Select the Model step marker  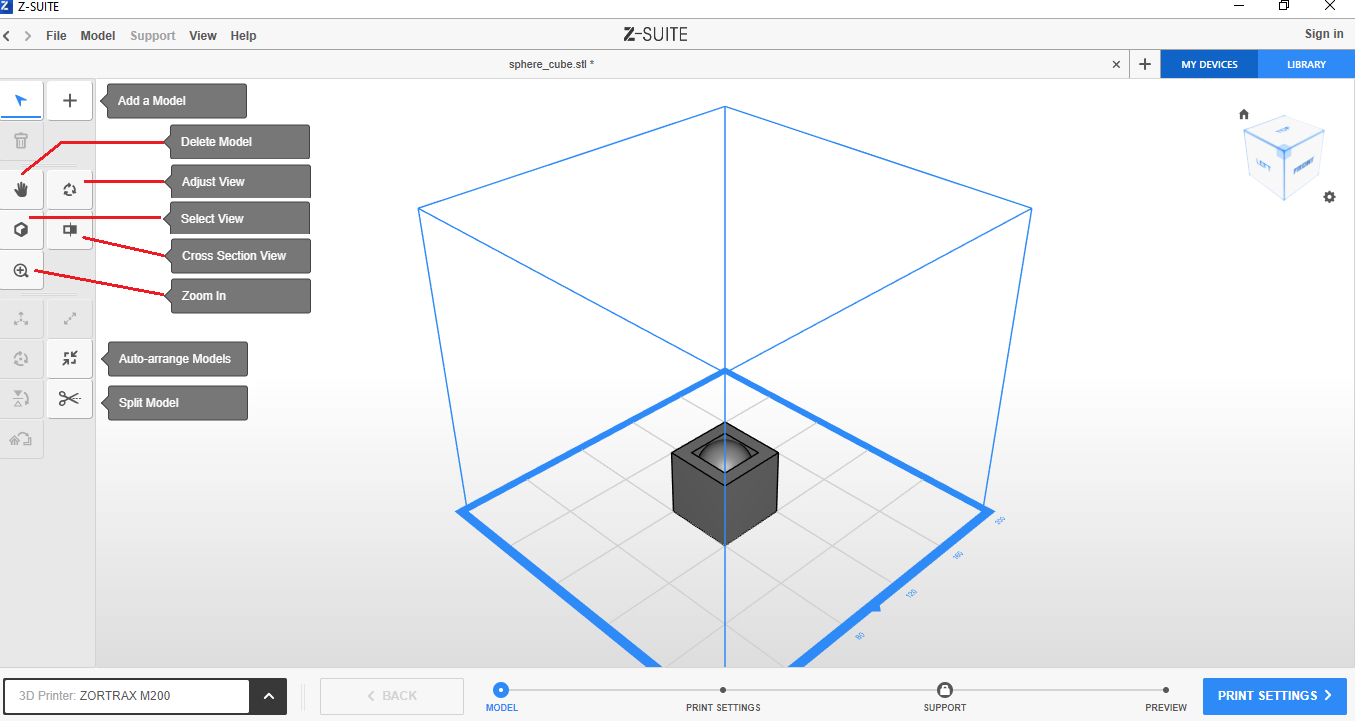(x=501, y=690)
